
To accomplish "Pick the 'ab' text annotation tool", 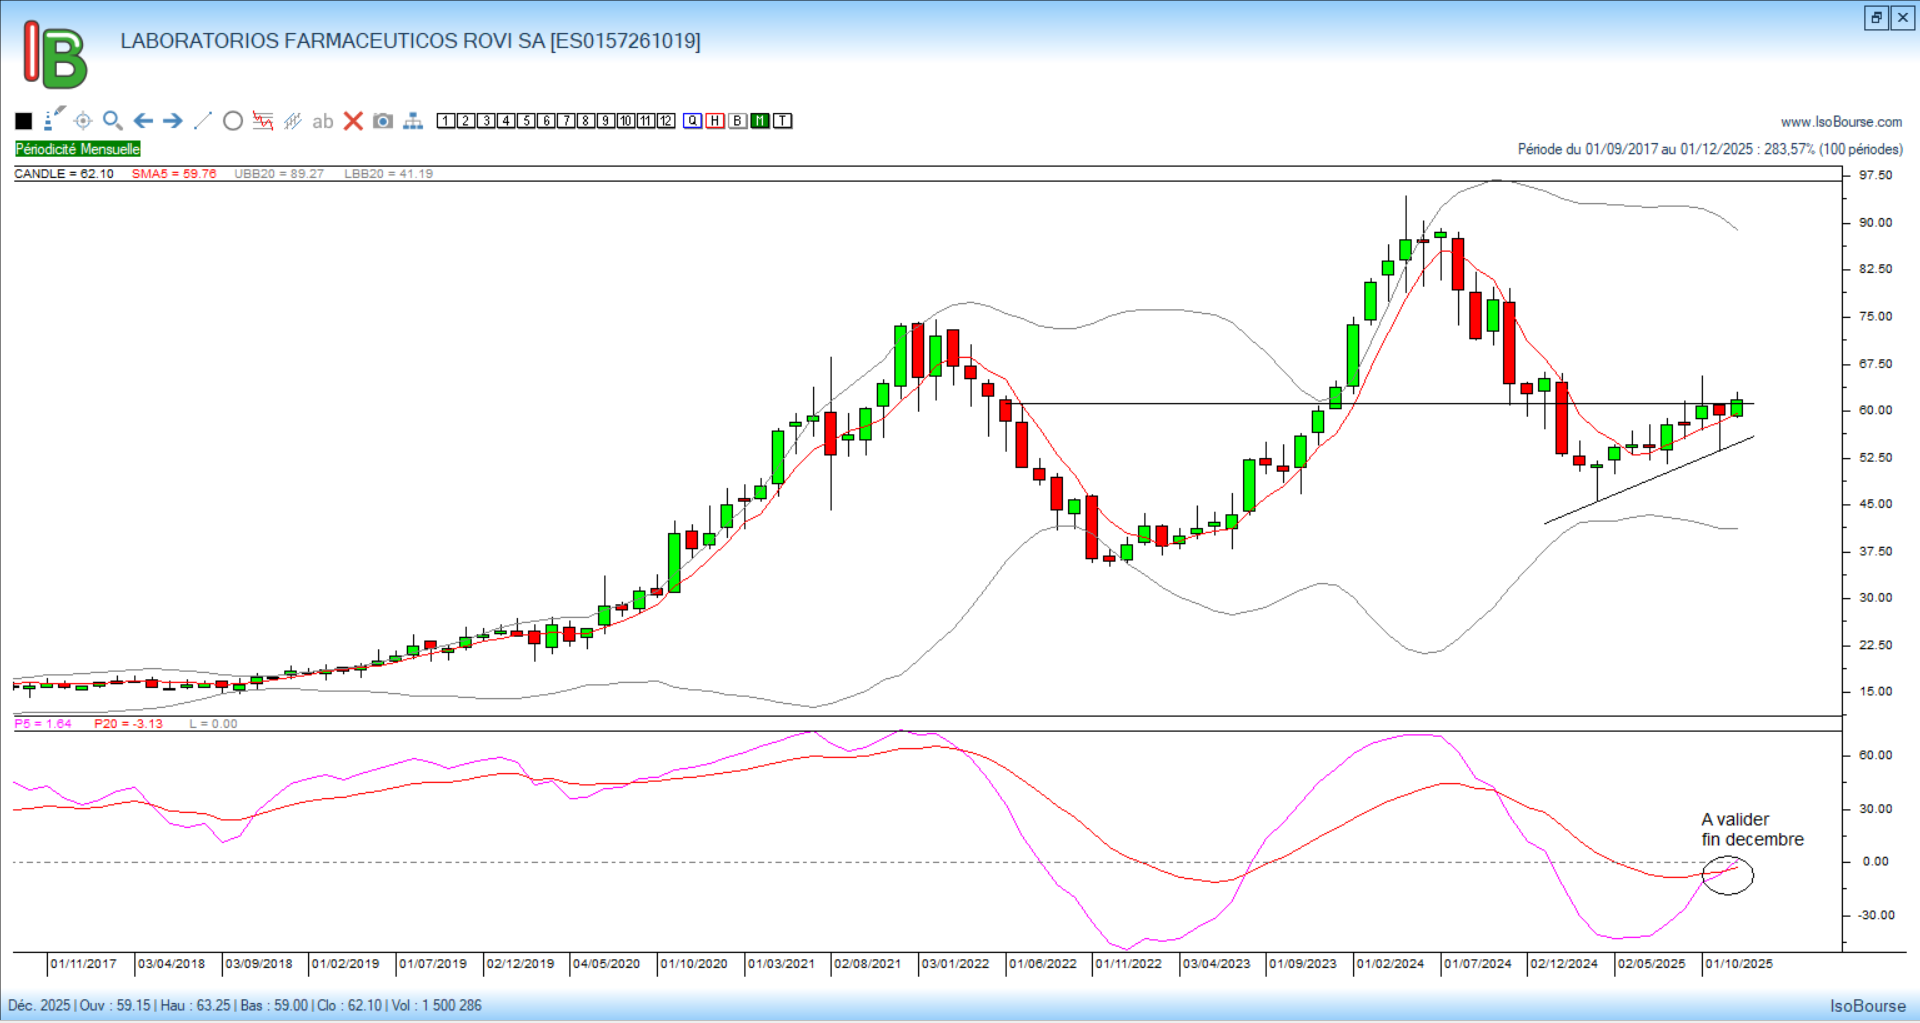I will [x=322, y=121].
